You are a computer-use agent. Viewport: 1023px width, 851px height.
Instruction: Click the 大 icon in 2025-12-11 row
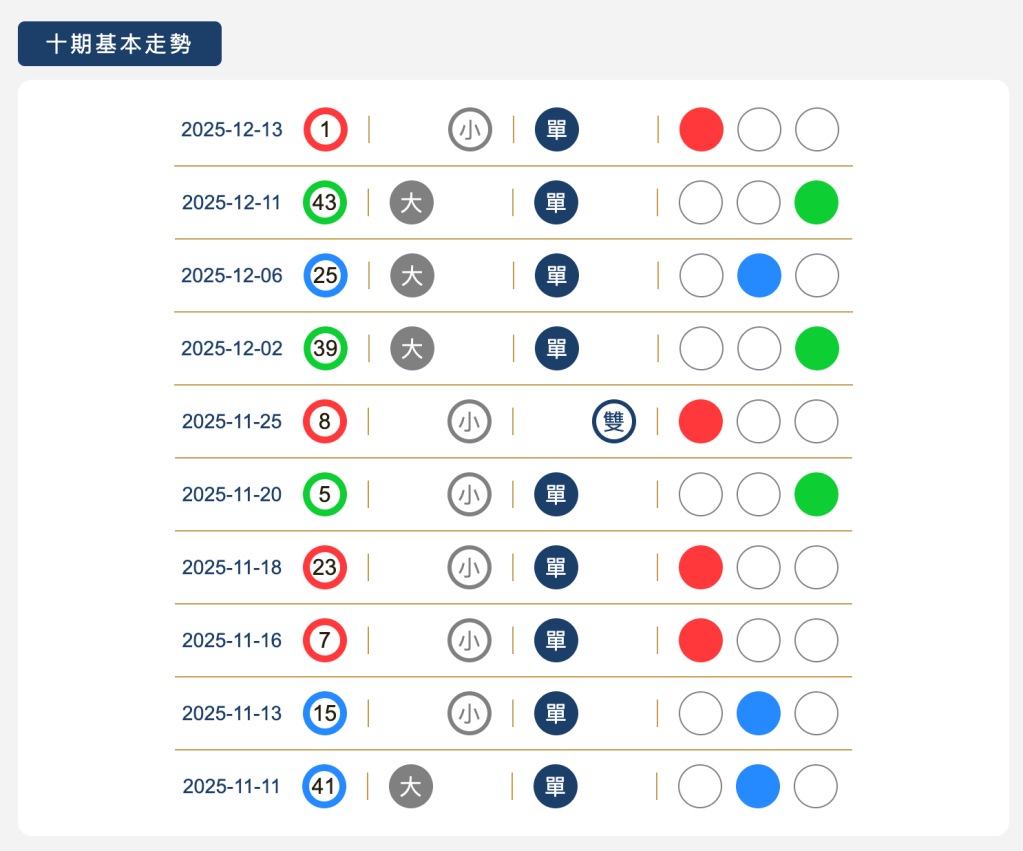point(411,203)
